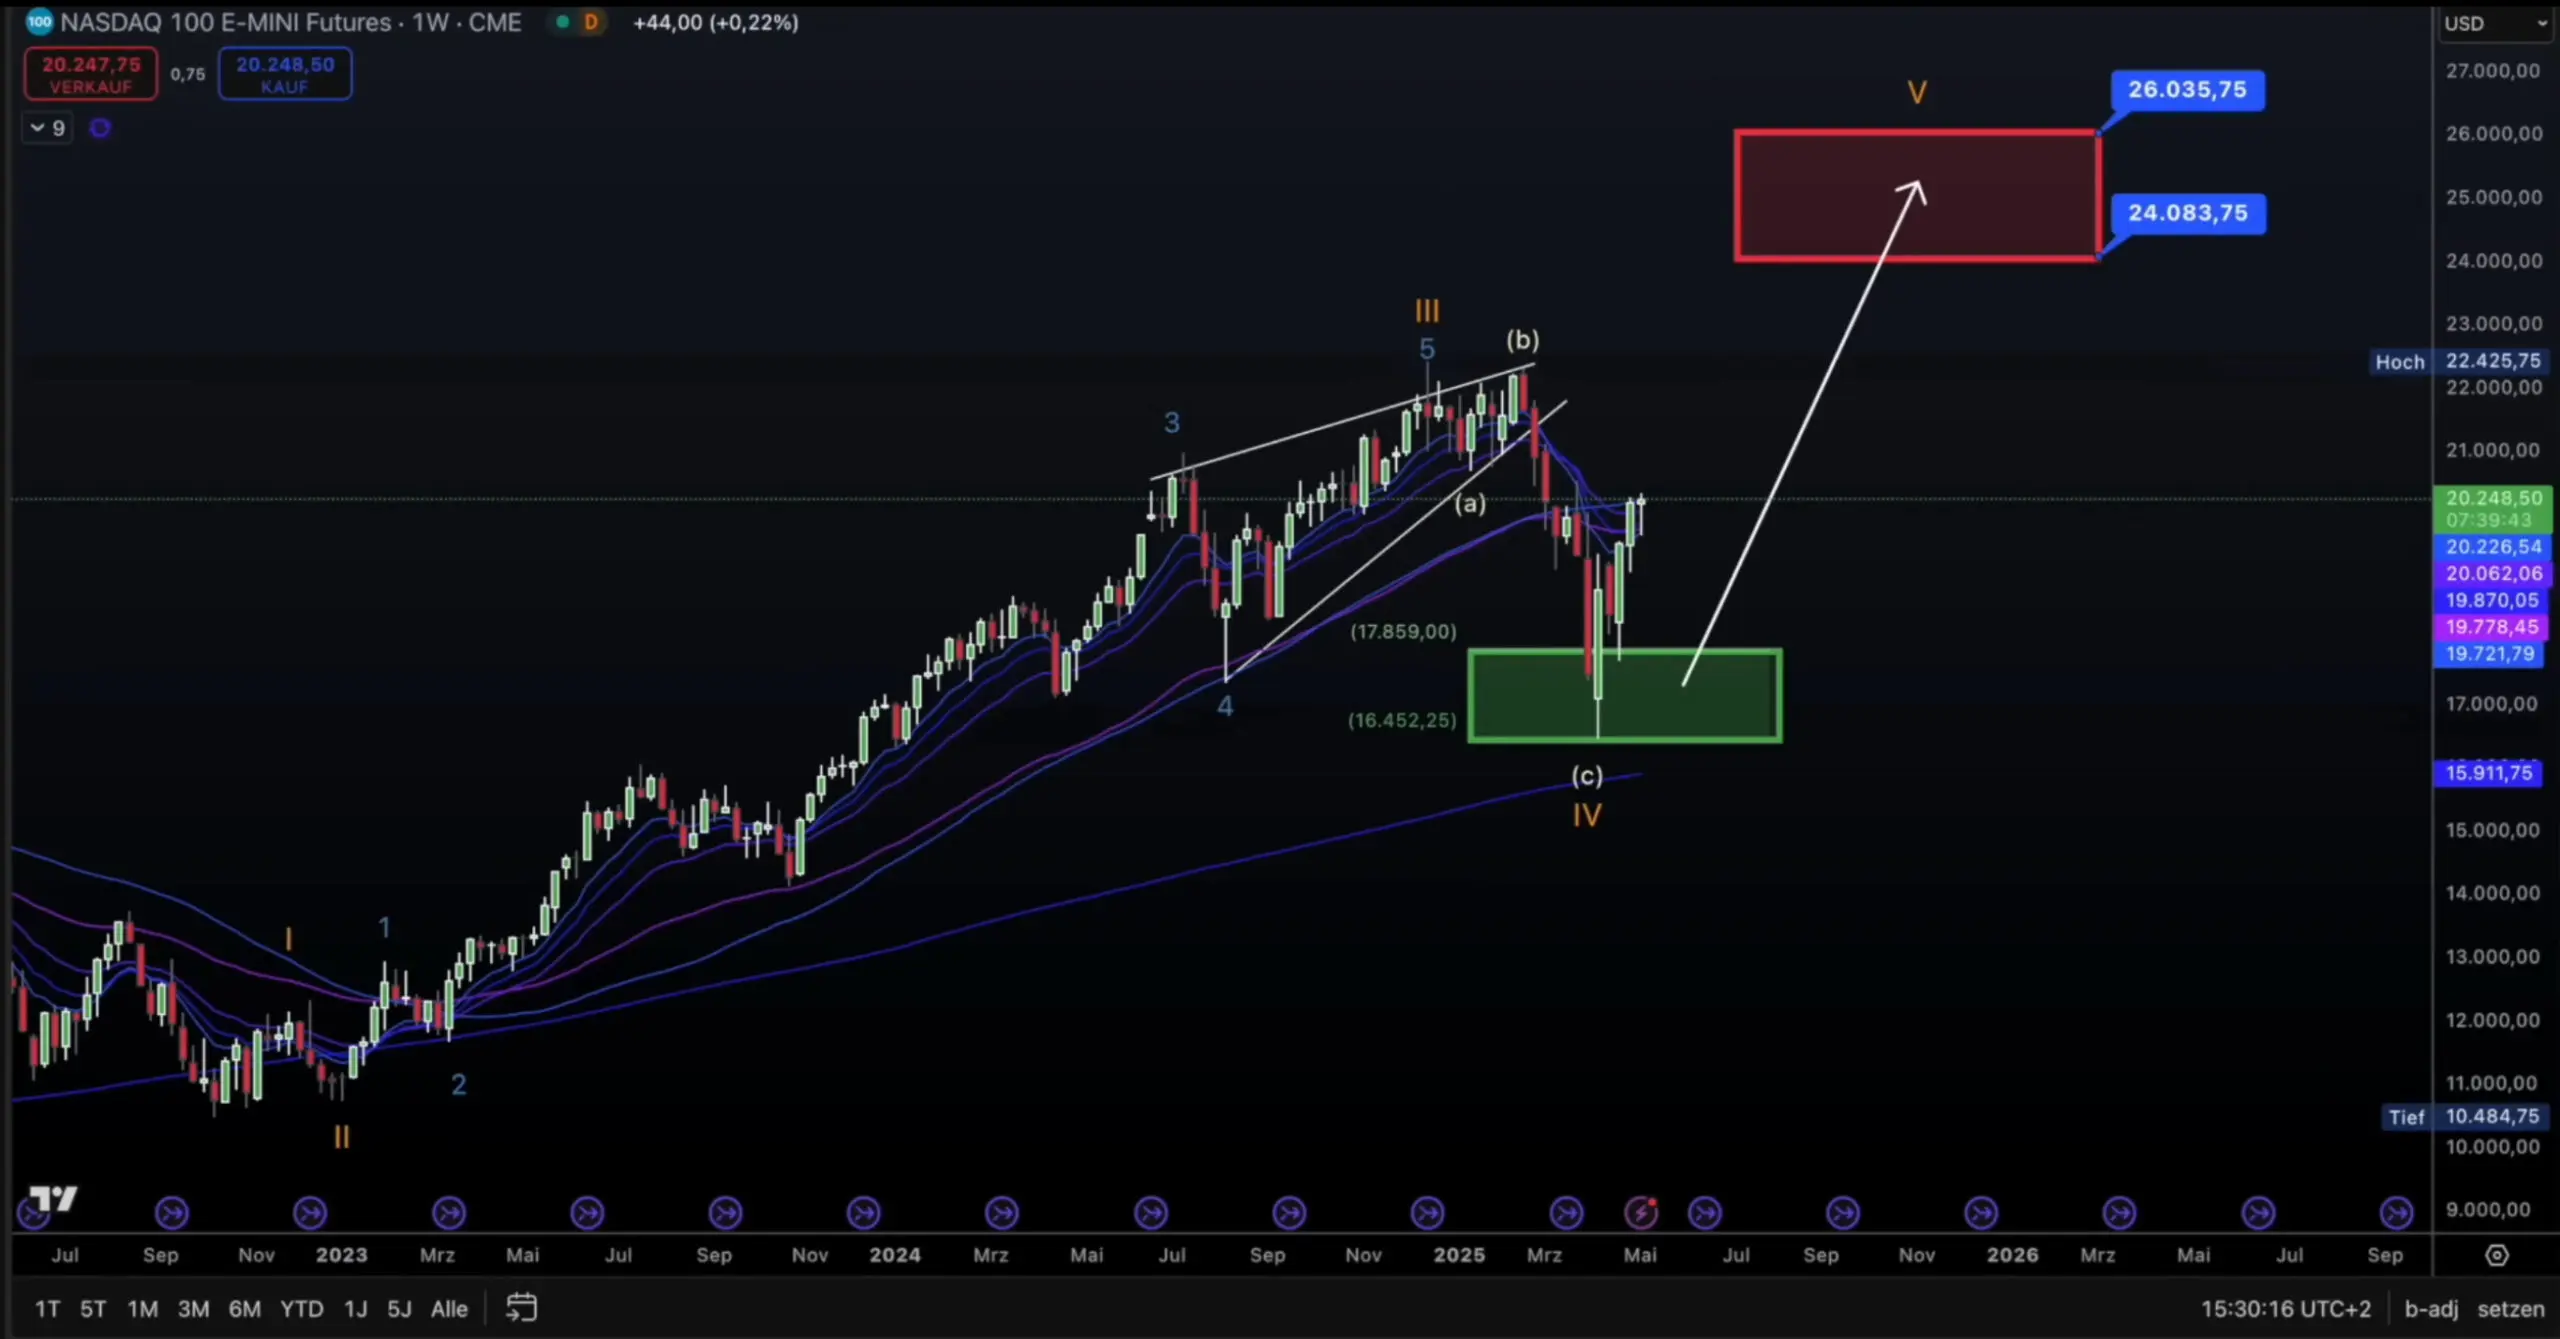Open the USD currency dropdown
Viewport: 2560px width, 1339px height.
(2494, 23)
